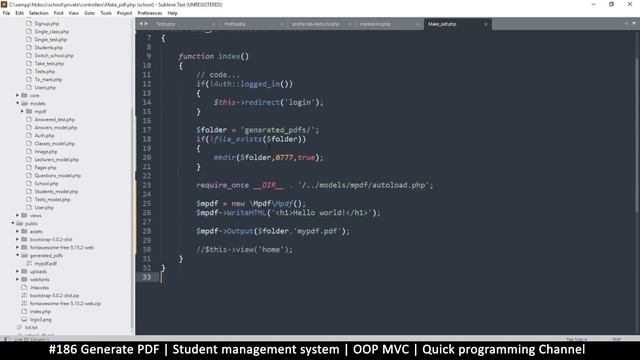Viewport: 640px width, 360px height.
Task: Open mypdf.pdf in generated_pdfs folder
Action: 45,264
